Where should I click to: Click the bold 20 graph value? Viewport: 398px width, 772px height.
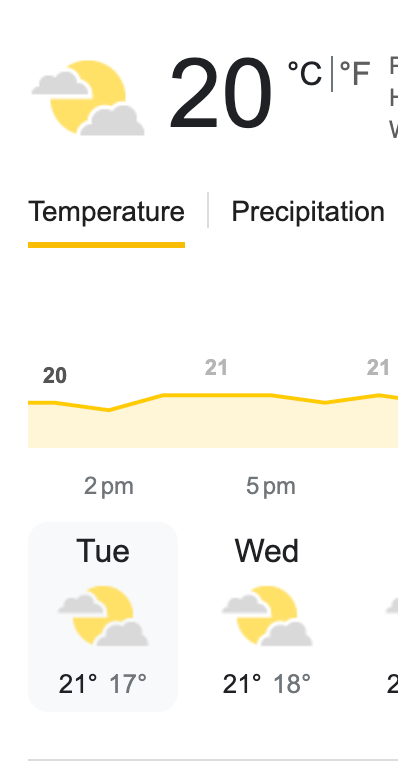(x=55, y=376)
